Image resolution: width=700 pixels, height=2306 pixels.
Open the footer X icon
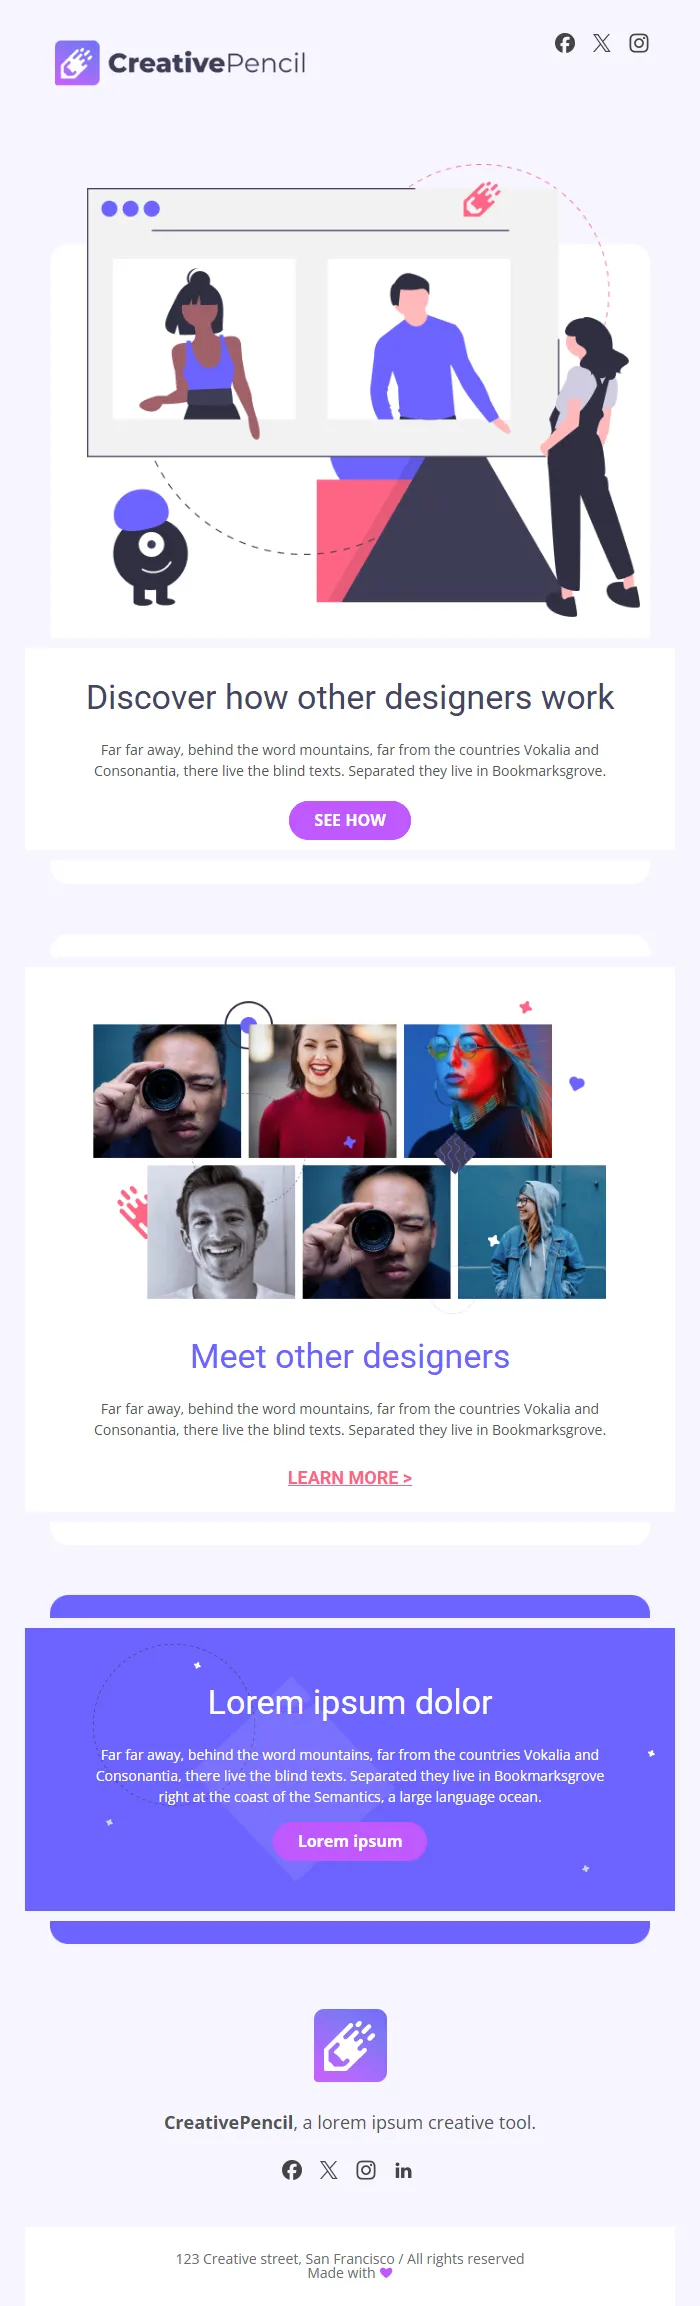click(x=329, y=2170)
